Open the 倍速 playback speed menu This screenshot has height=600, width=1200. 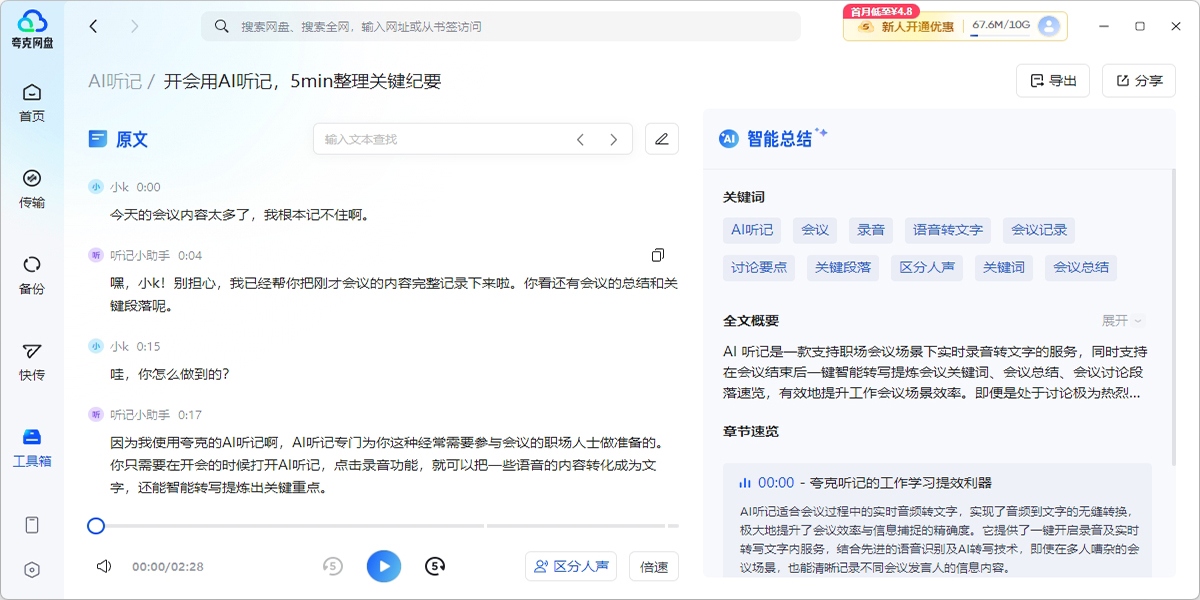pyautogui.click(x=654, y=566)
